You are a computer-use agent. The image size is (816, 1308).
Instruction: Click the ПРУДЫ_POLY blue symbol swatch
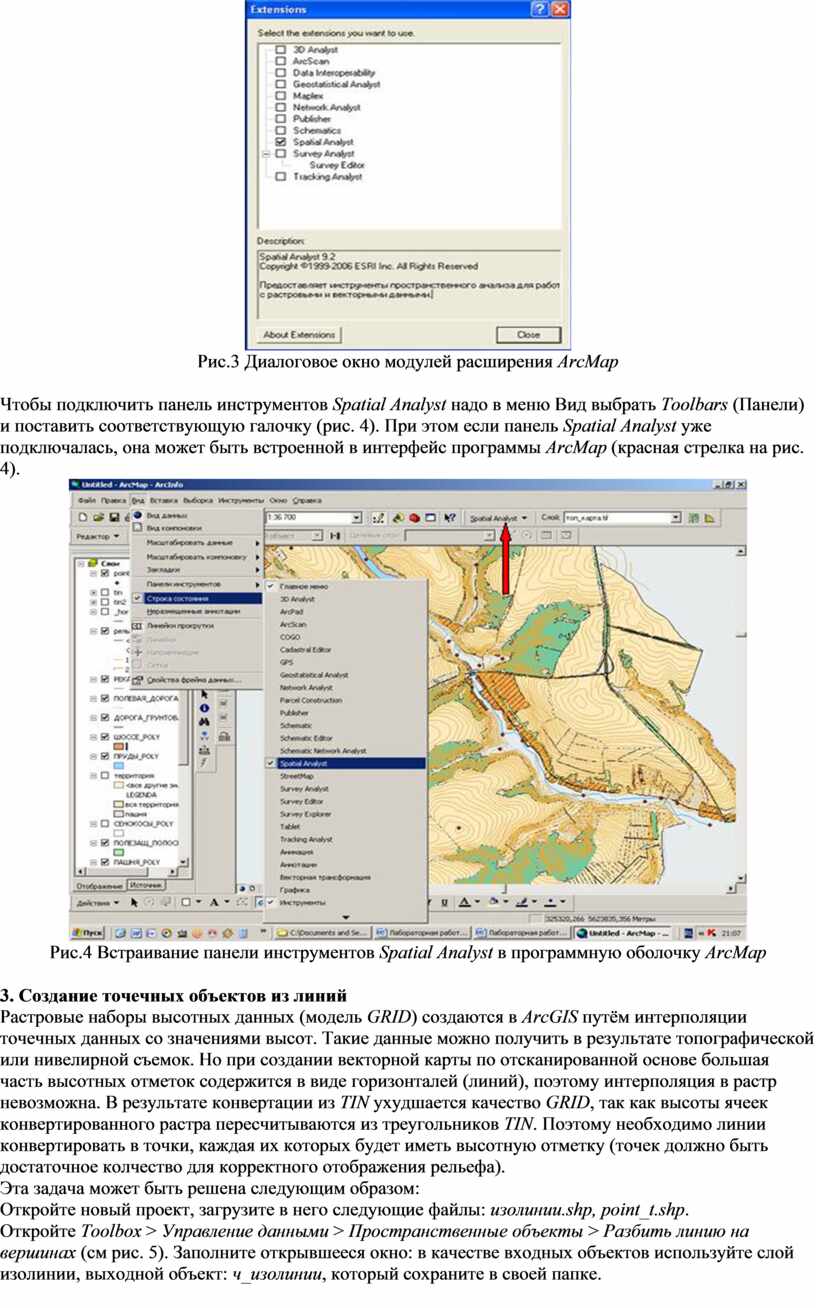pos(119,765)
